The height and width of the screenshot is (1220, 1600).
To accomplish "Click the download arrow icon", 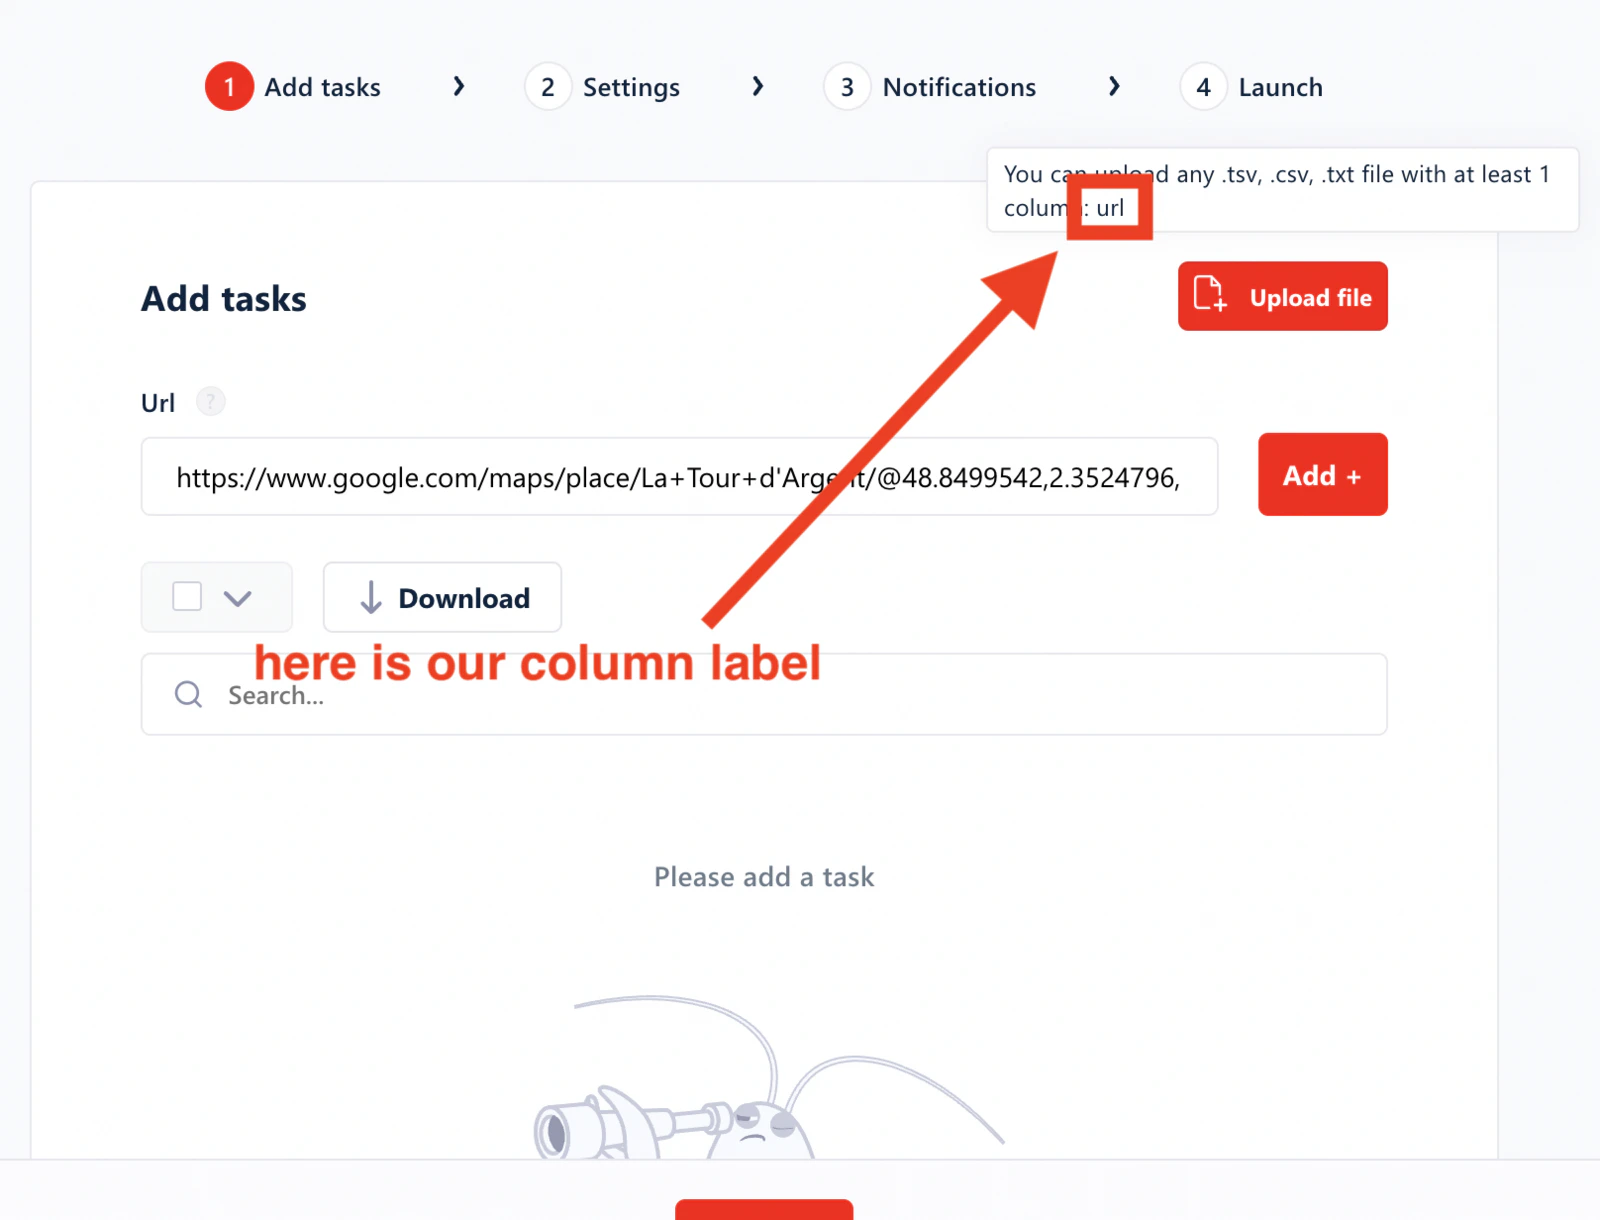I will point(371,597).
